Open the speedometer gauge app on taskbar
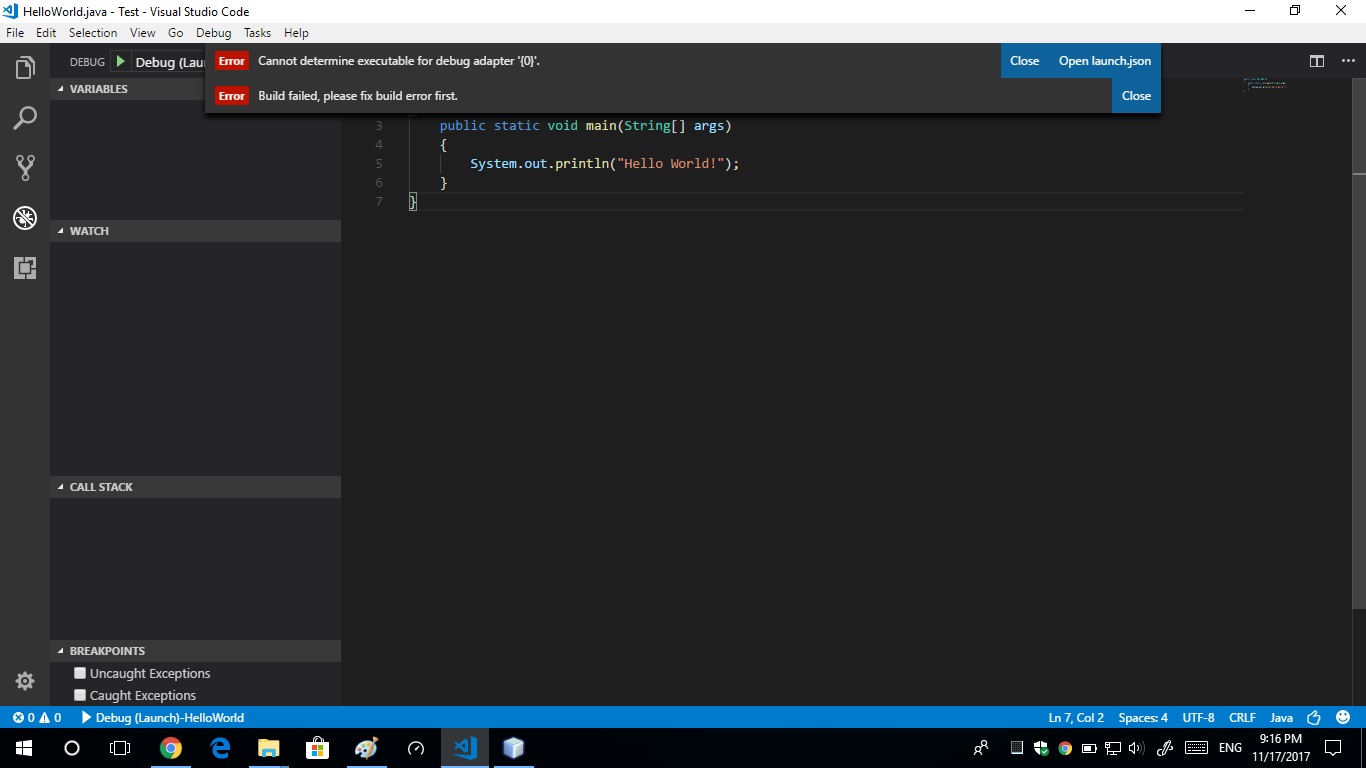Screen dimensions: 1366x768 click(416, 748)
